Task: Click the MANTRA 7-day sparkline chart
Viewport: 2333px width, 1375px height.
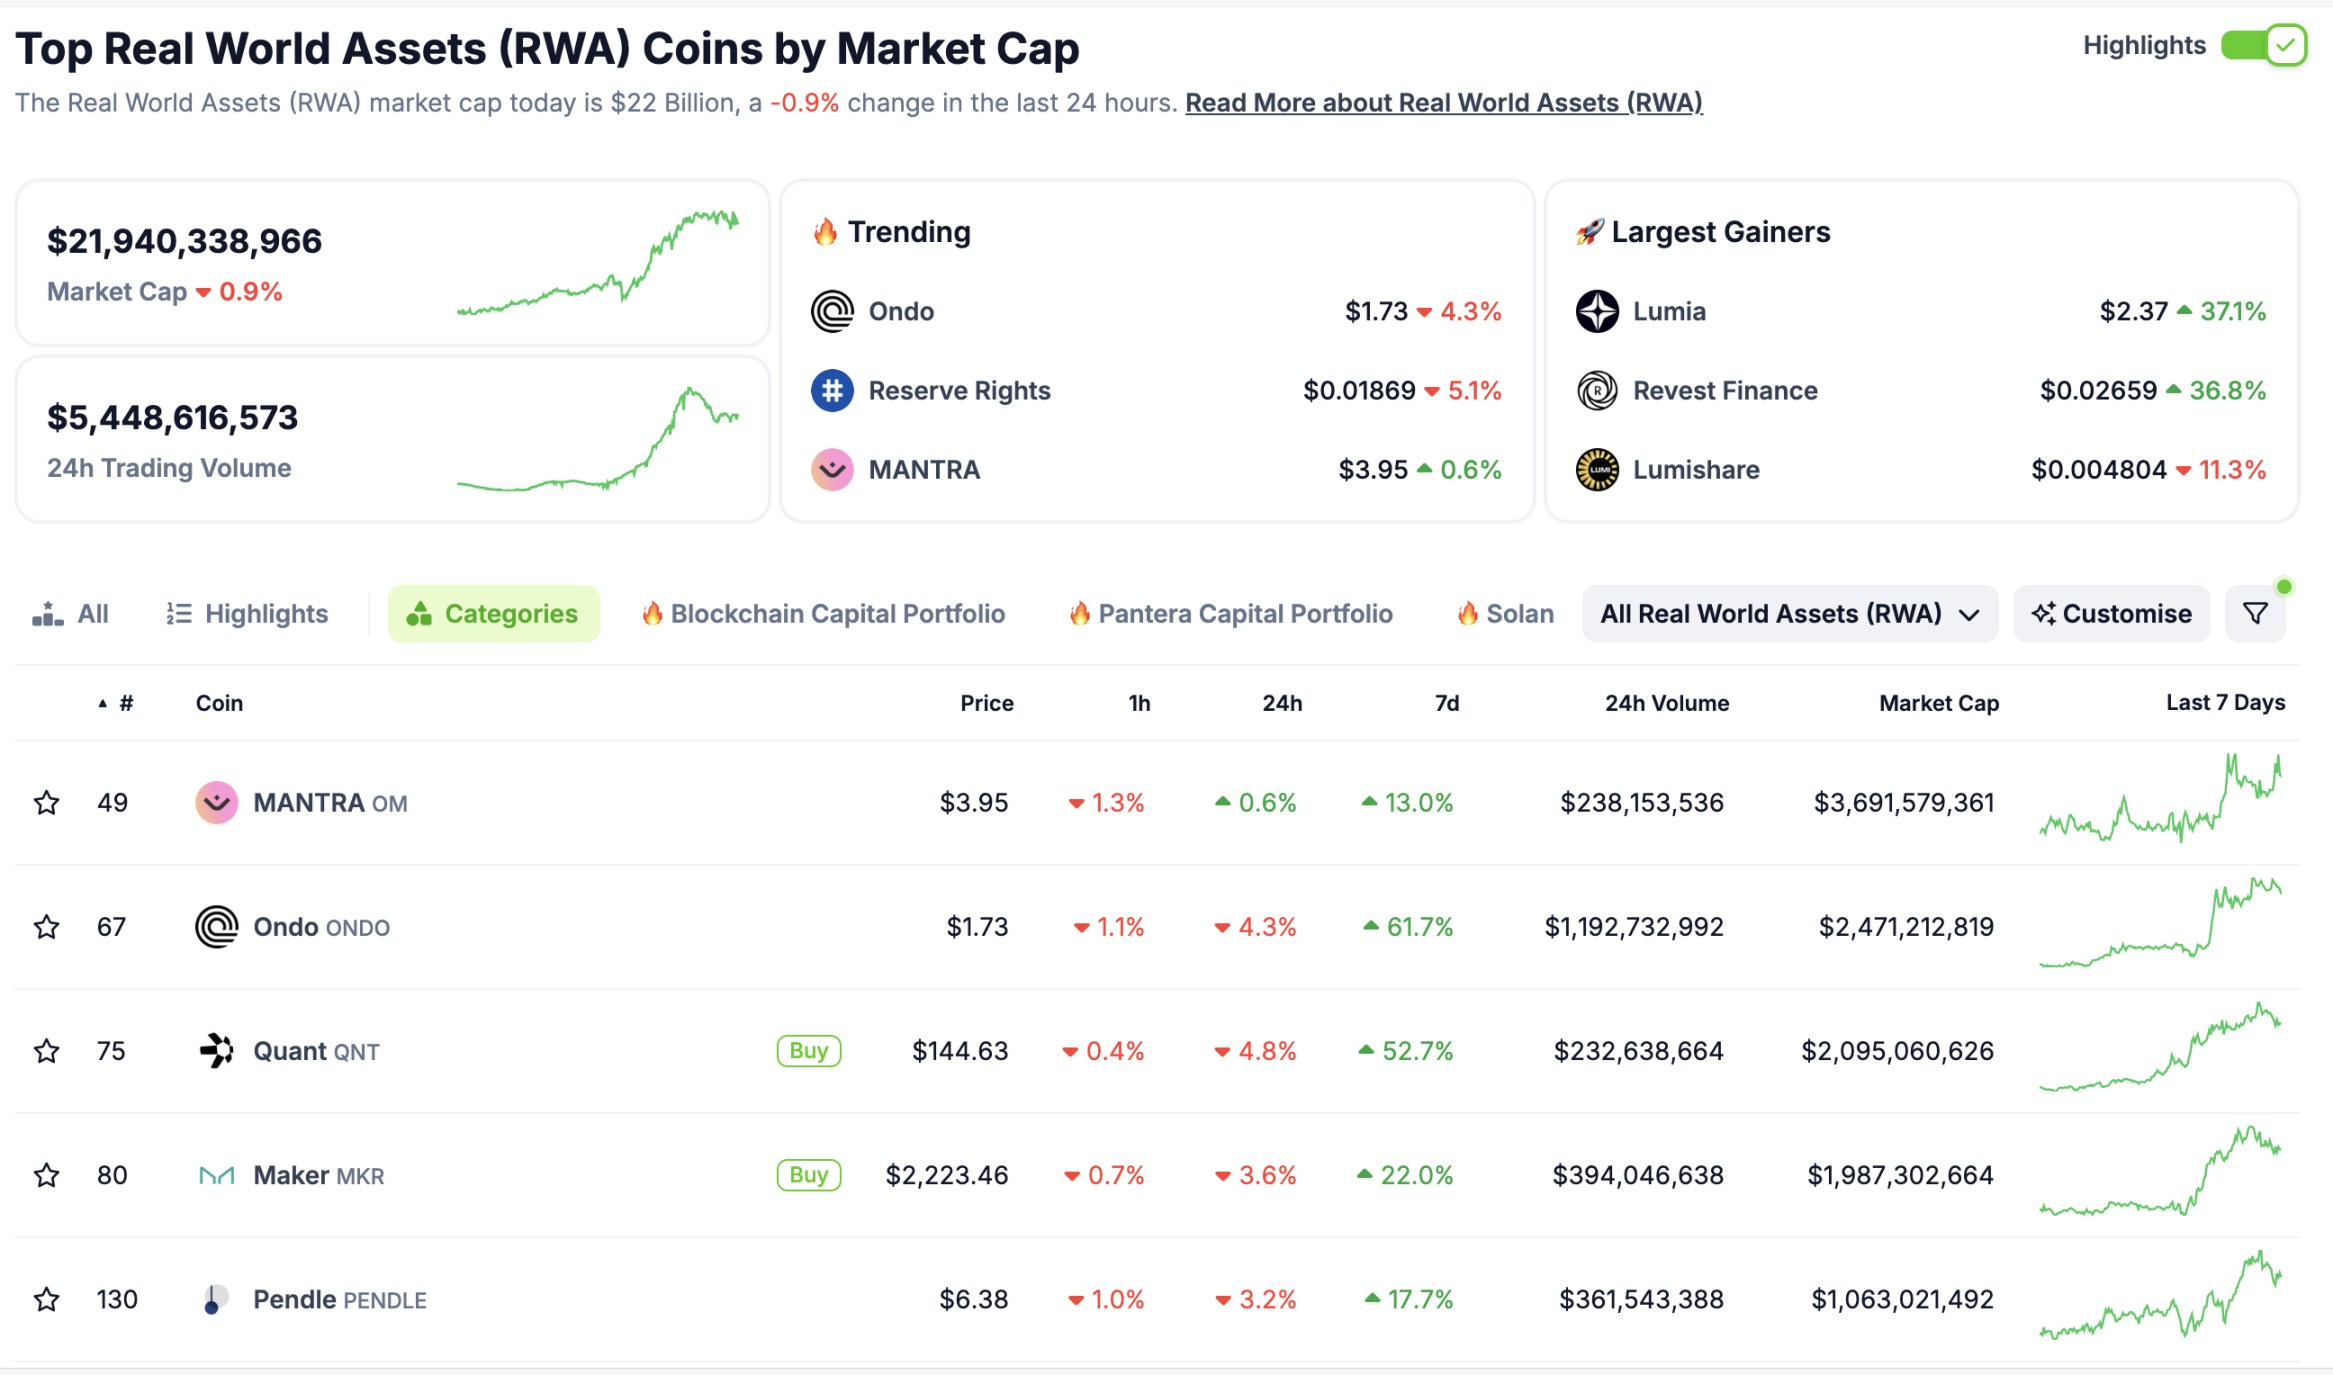Action: pyautogui.click(x=2160, y=800)
